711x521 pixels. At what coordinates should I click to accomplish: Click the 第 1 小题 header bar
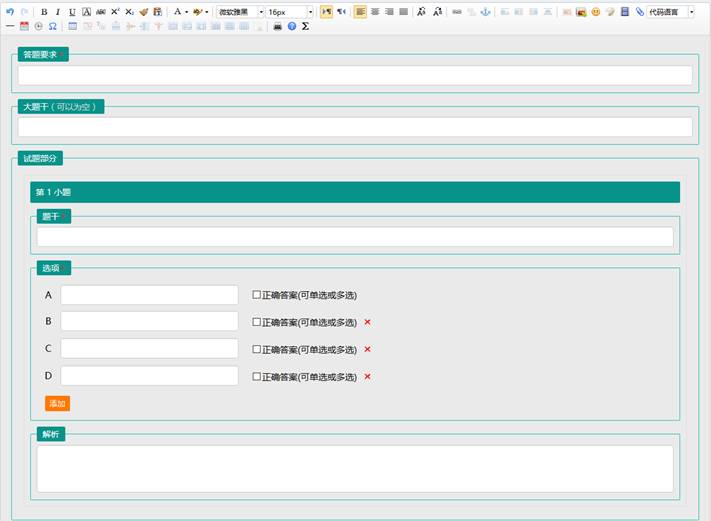[x=355, y=192]
